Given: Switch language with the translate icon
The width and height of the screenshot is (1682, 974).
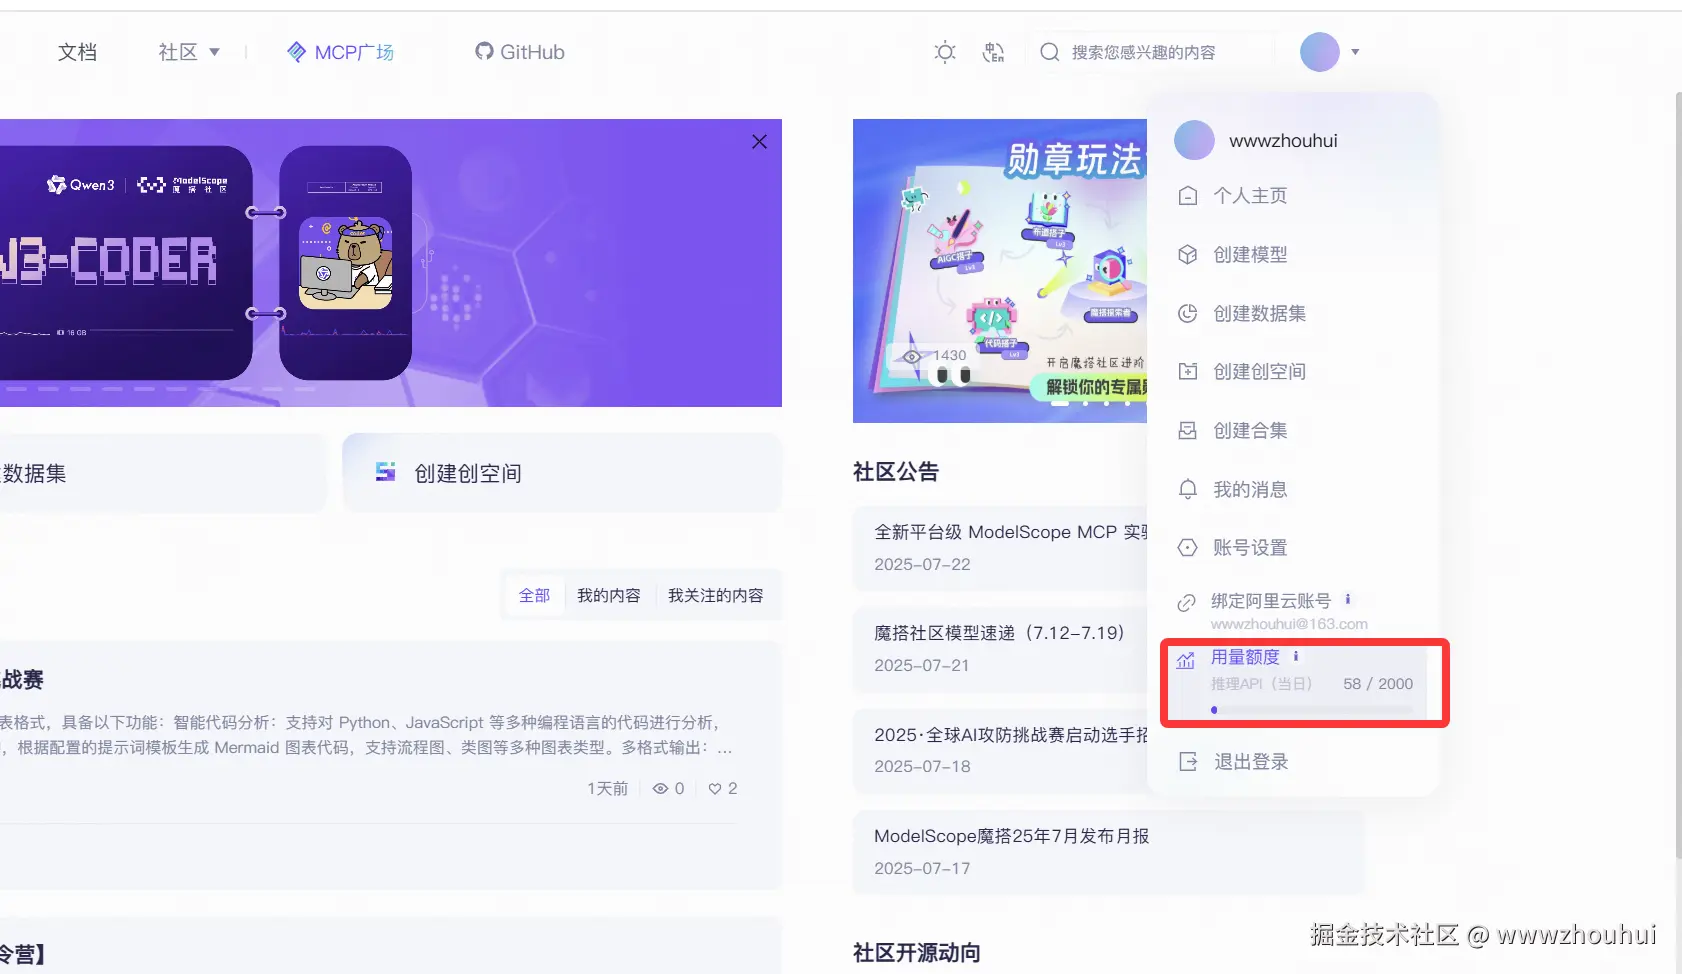Looking at the screenshot, I should point(993,52).
